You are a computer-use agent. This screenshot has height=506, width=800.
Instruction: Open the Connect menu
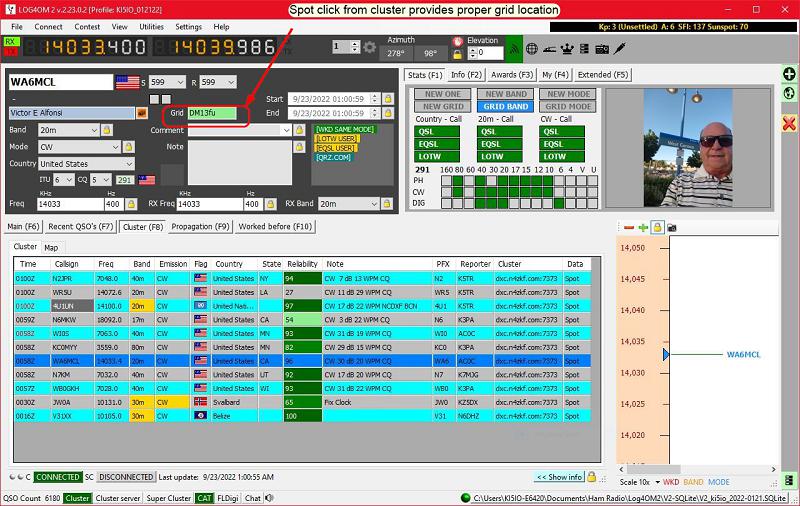coord(48,27)
